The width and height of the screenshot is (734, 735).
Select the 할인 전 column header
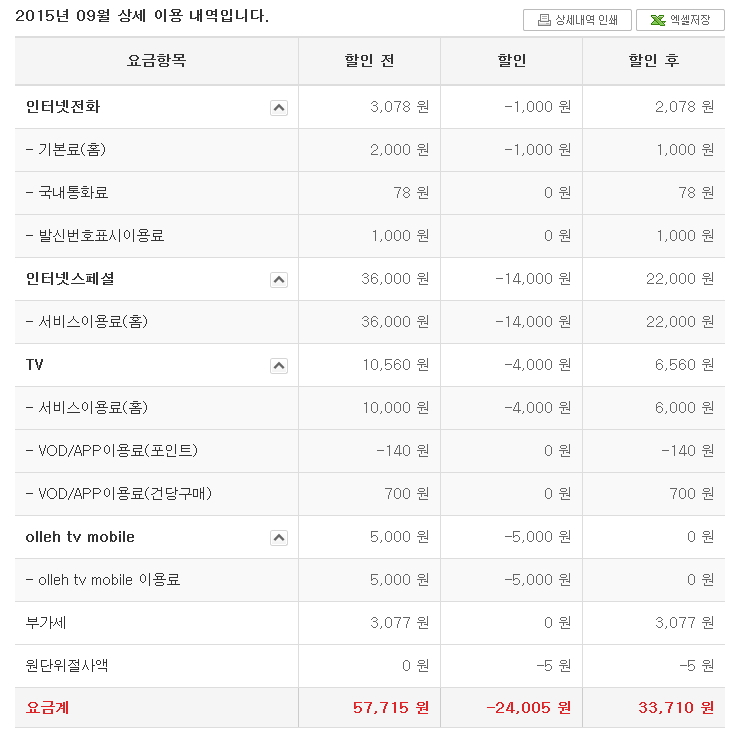click(369, 61)
